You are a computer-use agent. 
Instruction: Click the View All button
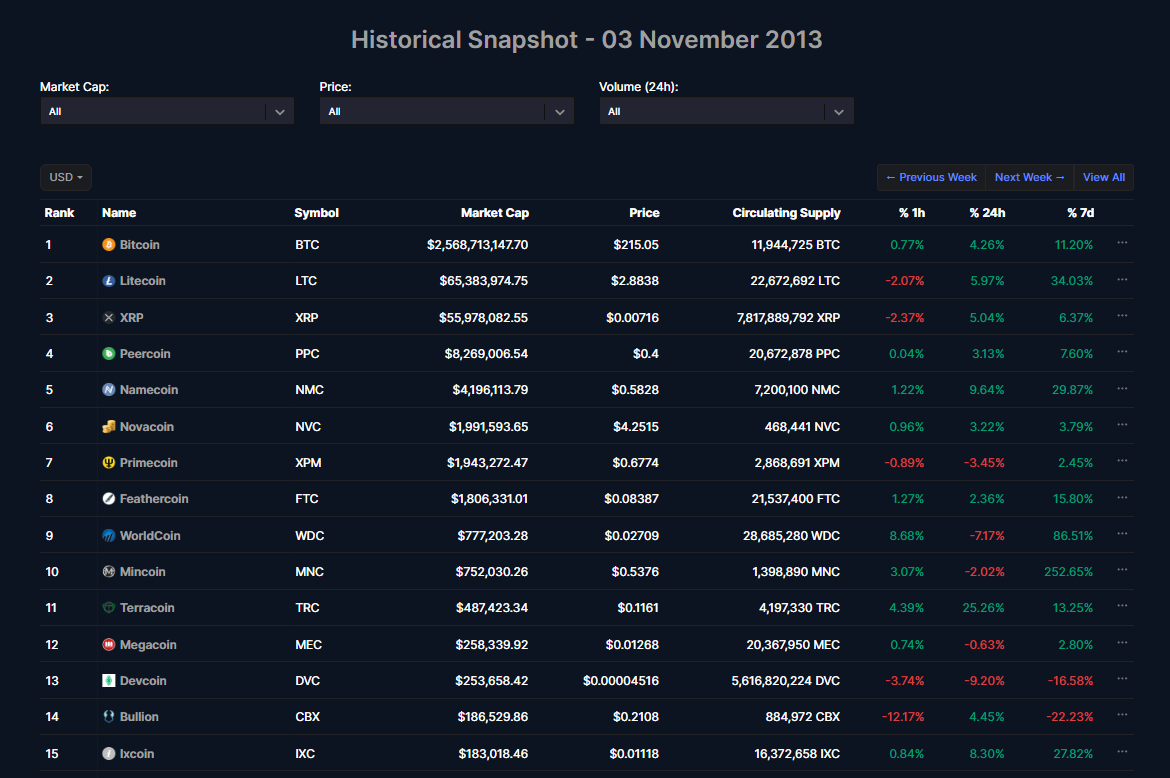click(1103, 178)
